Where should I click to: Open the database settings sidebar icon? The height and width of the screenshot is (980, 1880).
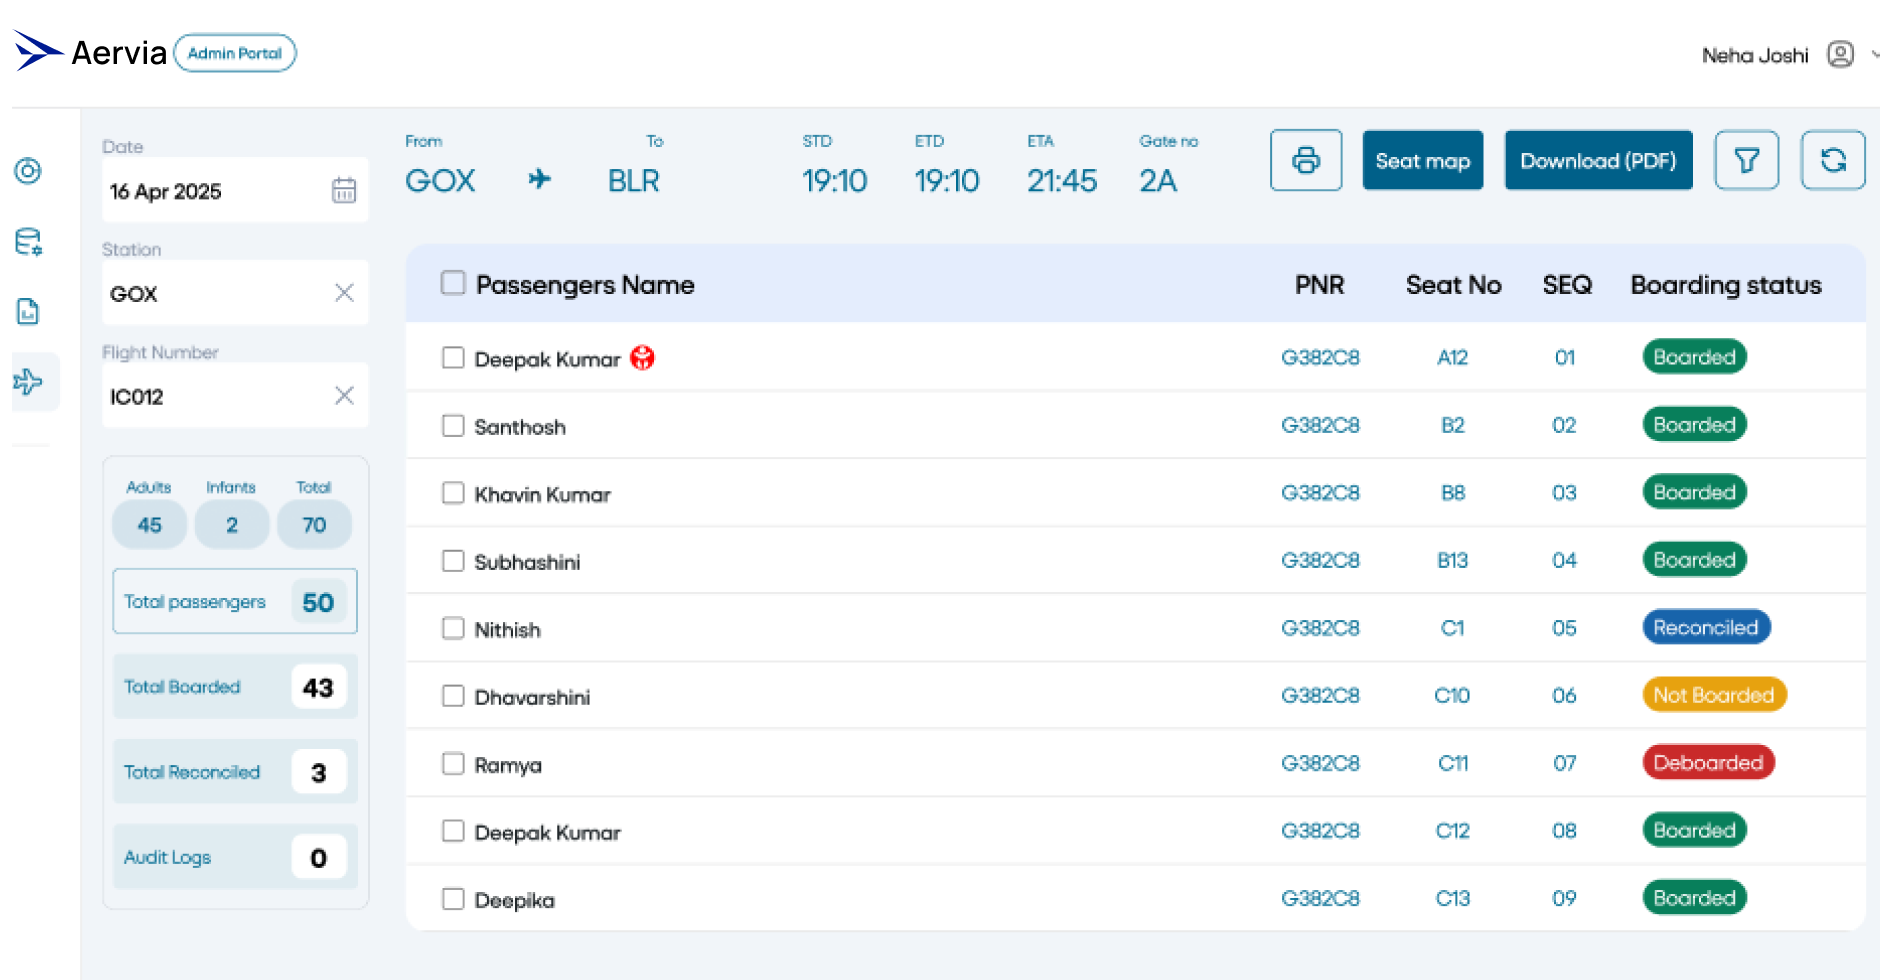coord(28,243)
